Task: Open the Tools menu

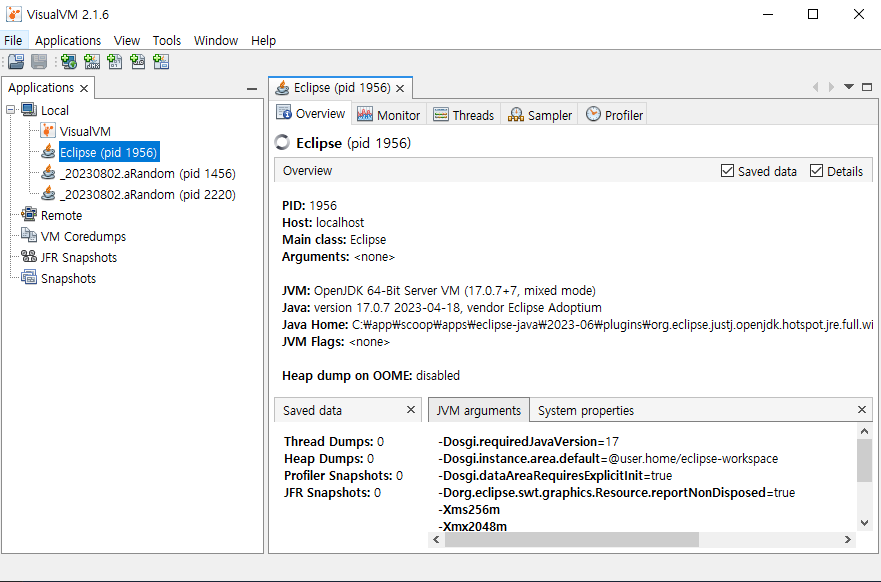Action: (167, 40)
